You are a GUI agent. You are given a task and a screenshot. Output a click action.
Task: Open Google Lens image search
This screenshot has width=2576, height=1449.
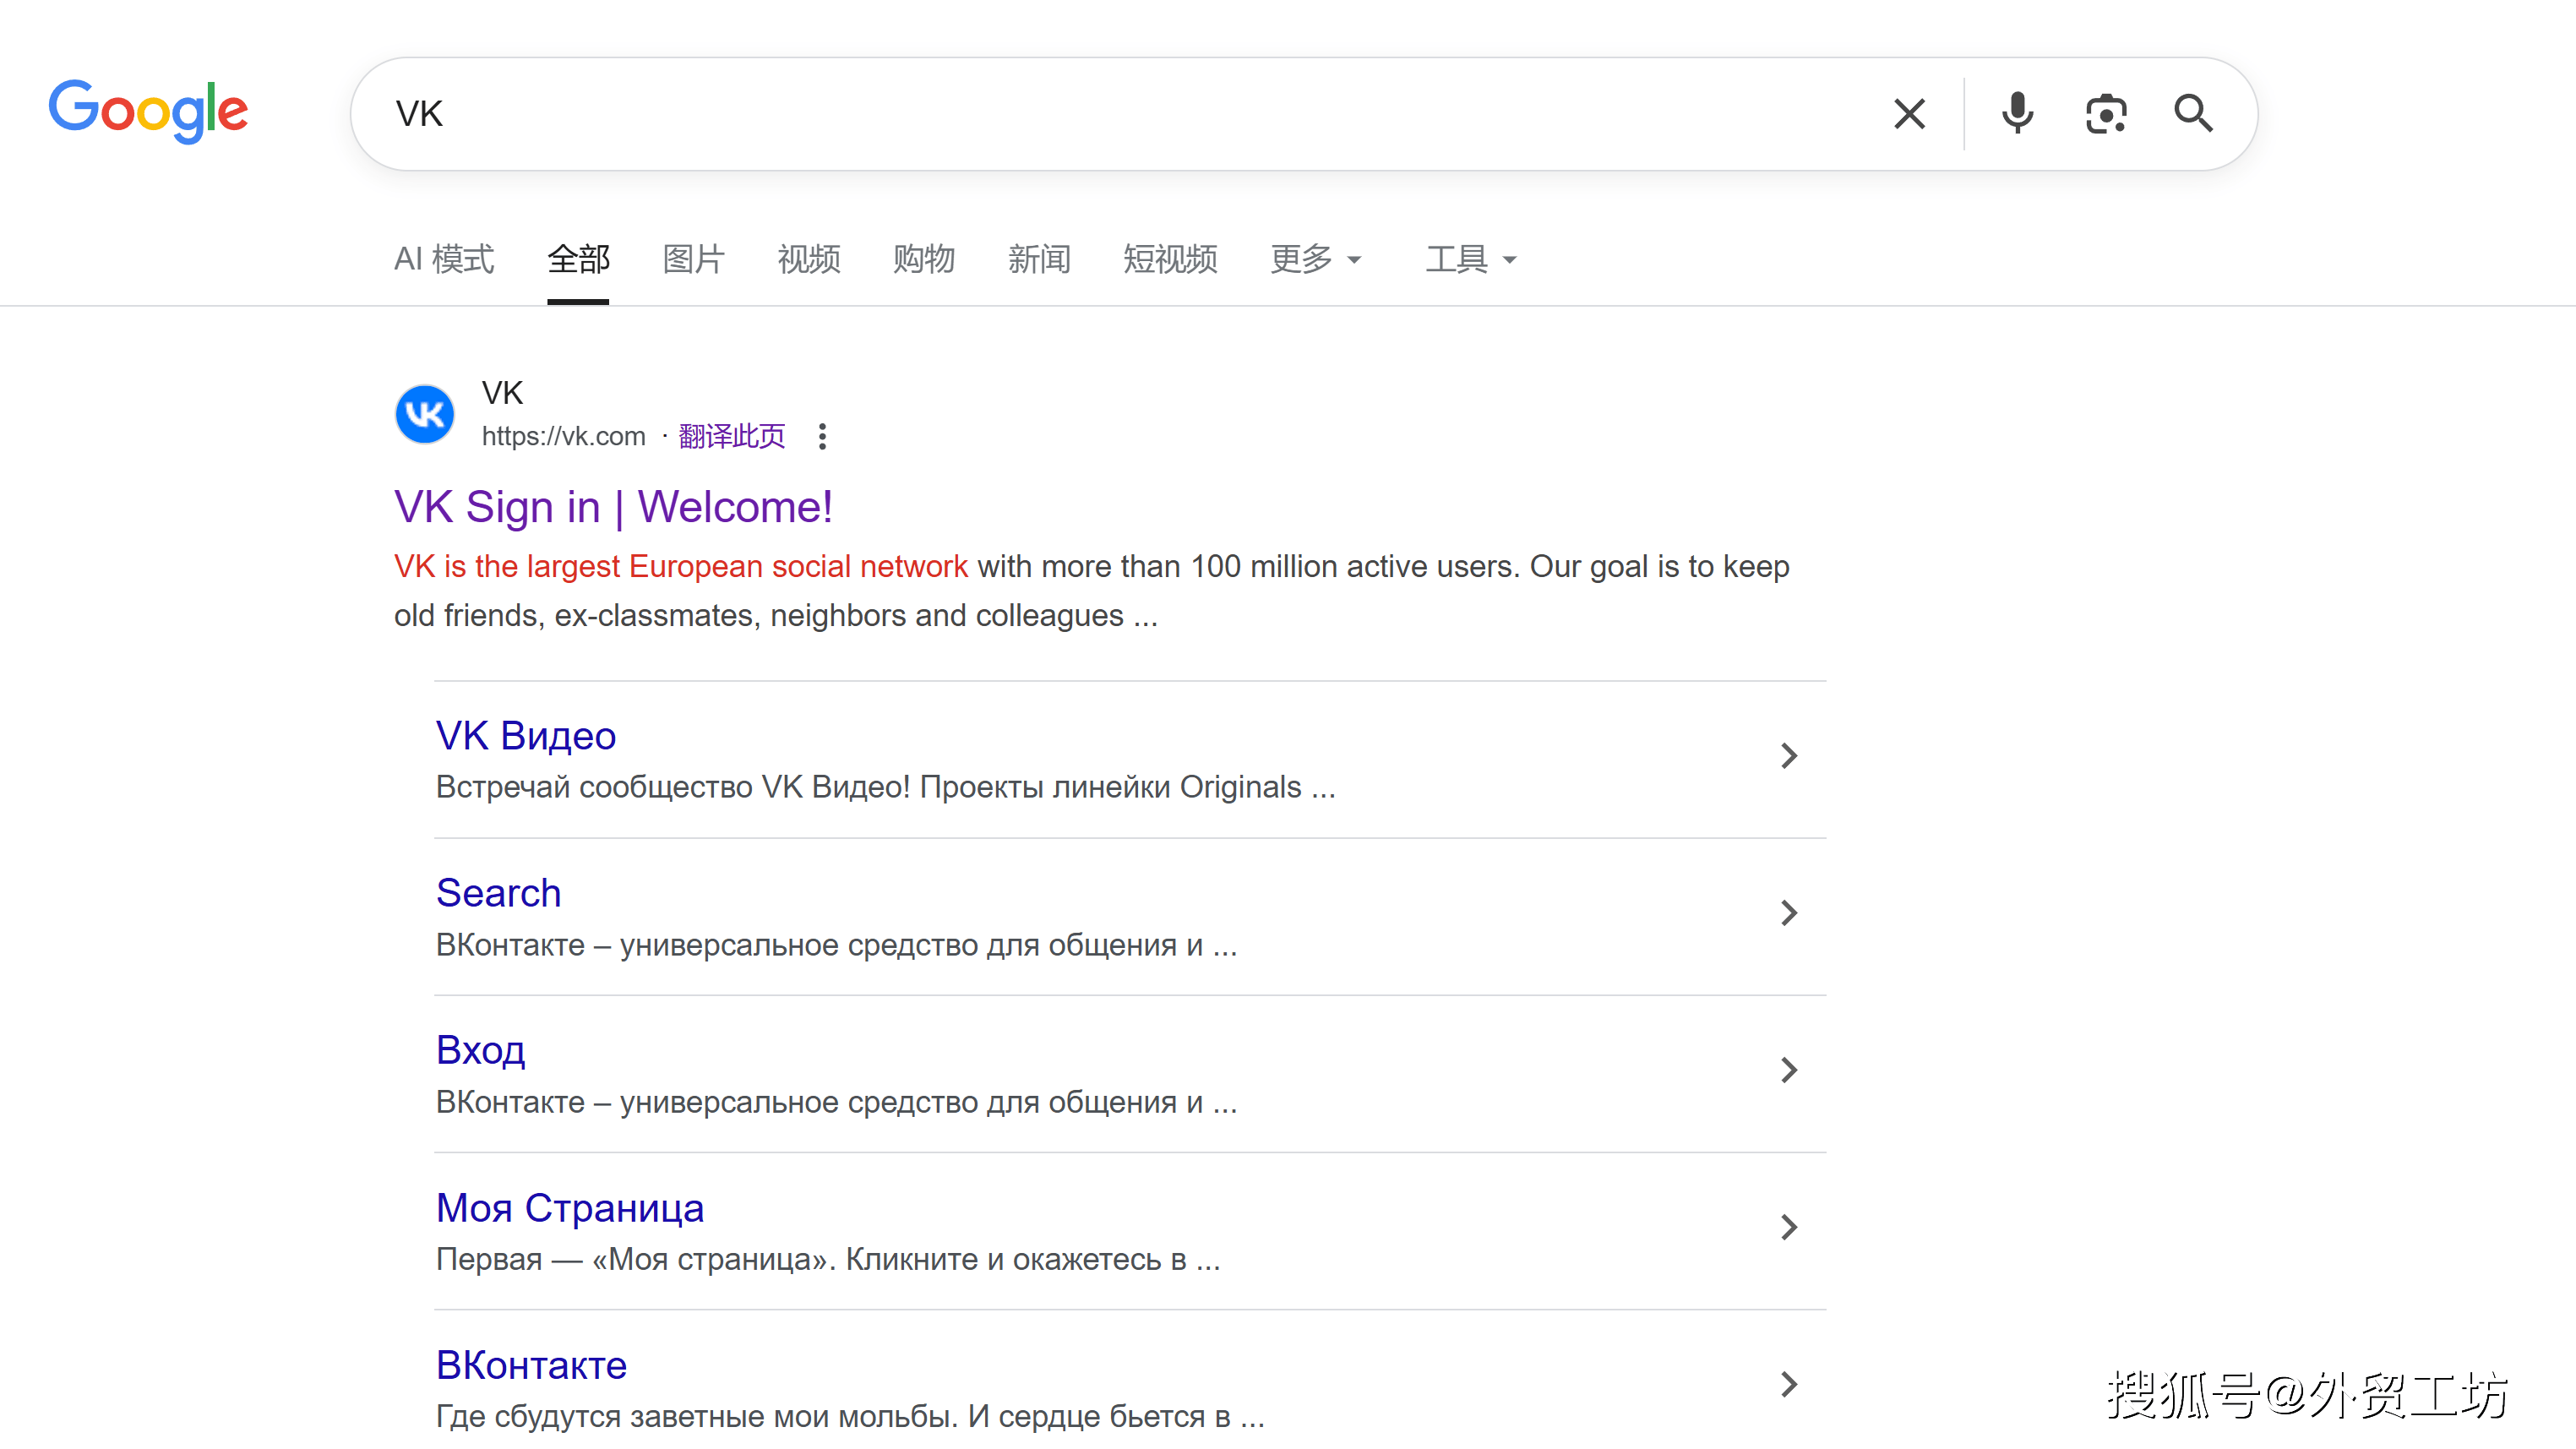click(2105, 113)
